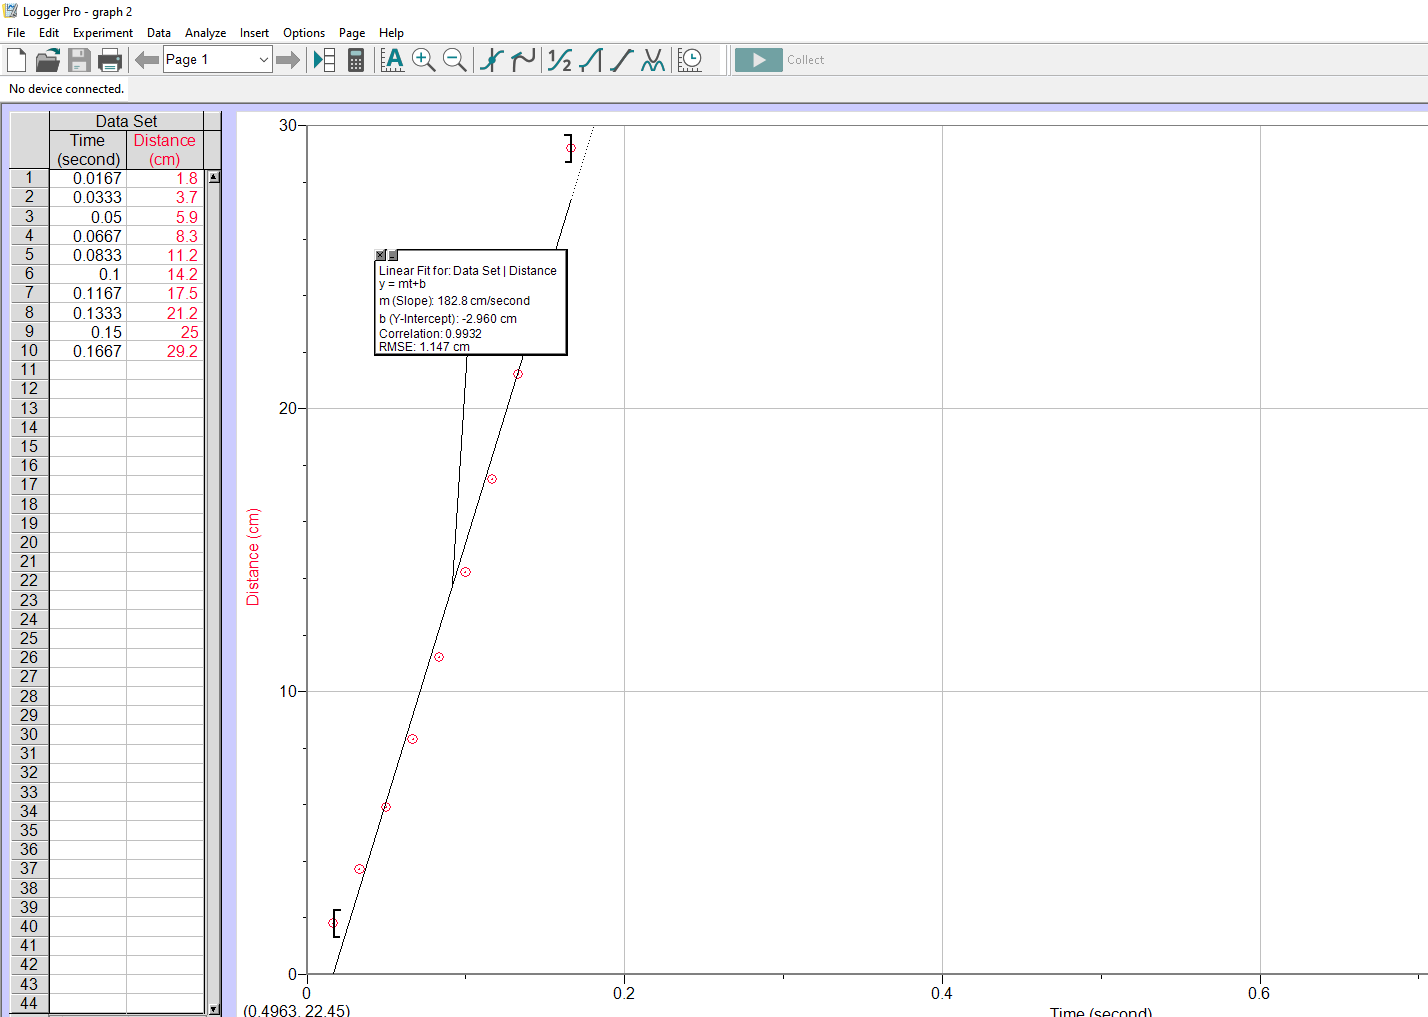Open the Experiment menu

click(102, 33)
